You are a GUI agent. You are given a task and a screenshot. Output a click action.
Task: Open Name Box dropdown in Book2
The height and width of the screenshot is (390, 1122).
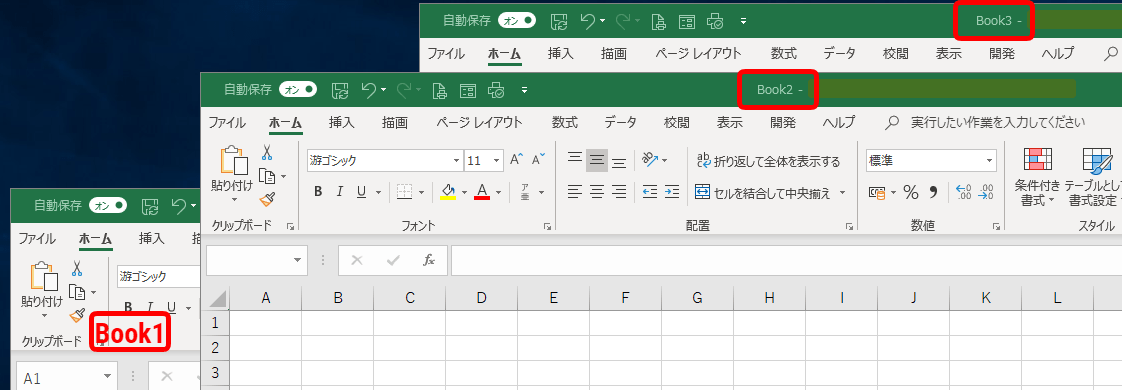click(x=298, y=260)
